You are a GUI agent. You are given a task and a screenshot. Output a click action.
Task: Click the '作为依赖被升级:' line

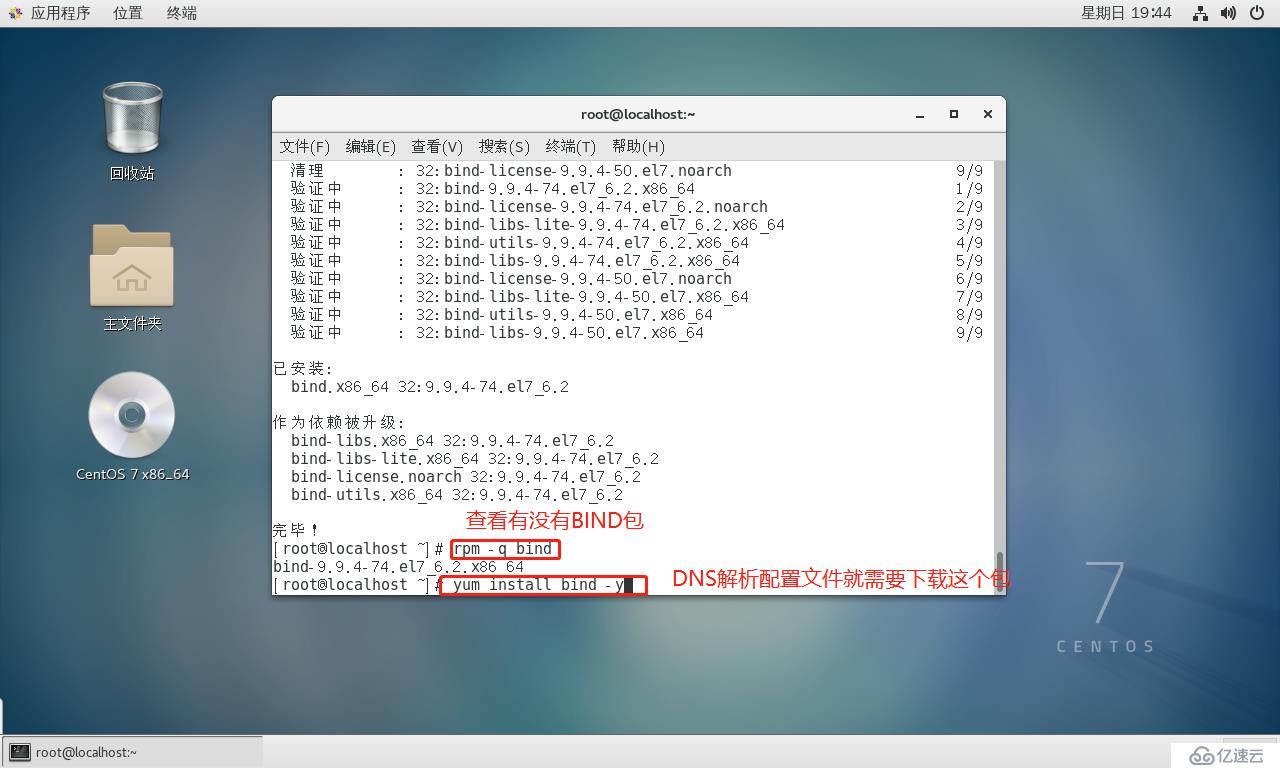tap(339, 423)
